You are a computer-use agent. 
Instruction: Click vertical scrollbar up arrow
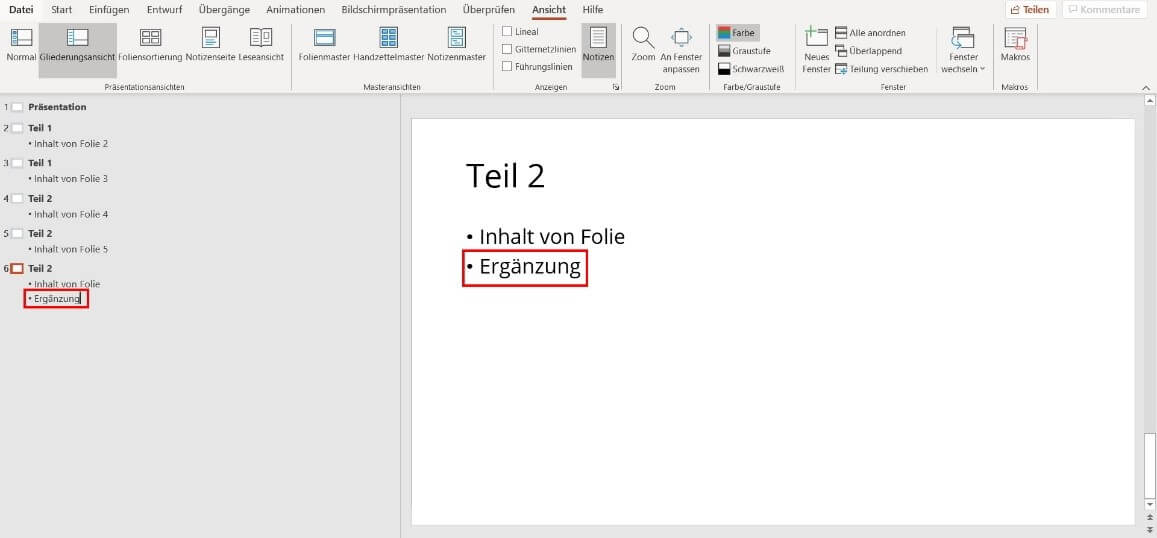(1148, 100)
